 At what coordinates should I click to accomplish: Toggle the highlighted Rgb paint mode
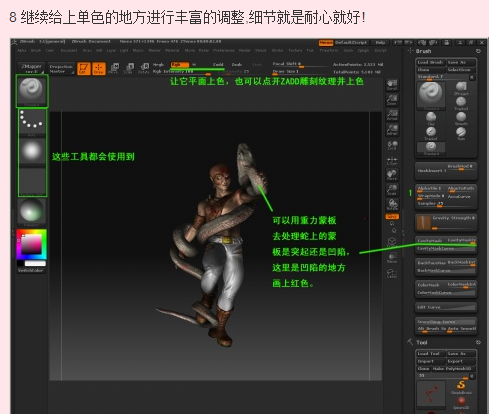coord(180,64)
